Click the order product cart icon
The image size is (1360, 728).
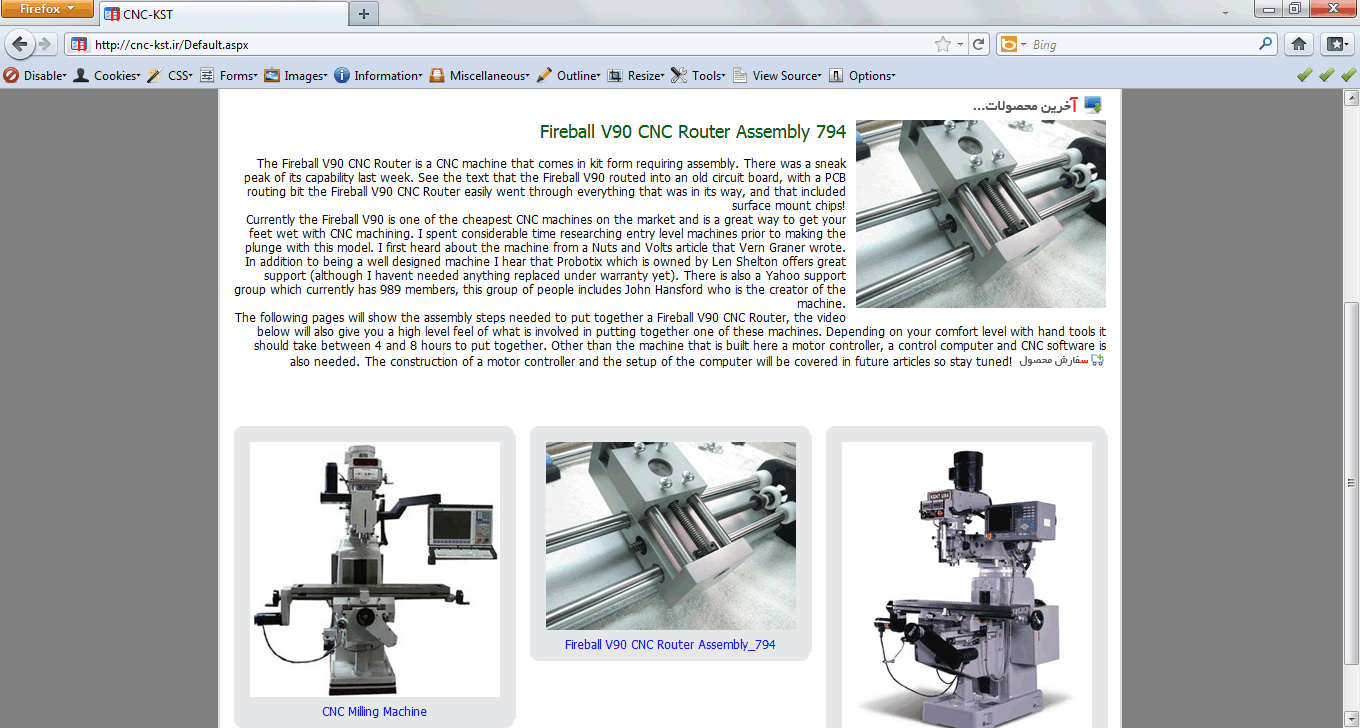[x=1097, y=360]
